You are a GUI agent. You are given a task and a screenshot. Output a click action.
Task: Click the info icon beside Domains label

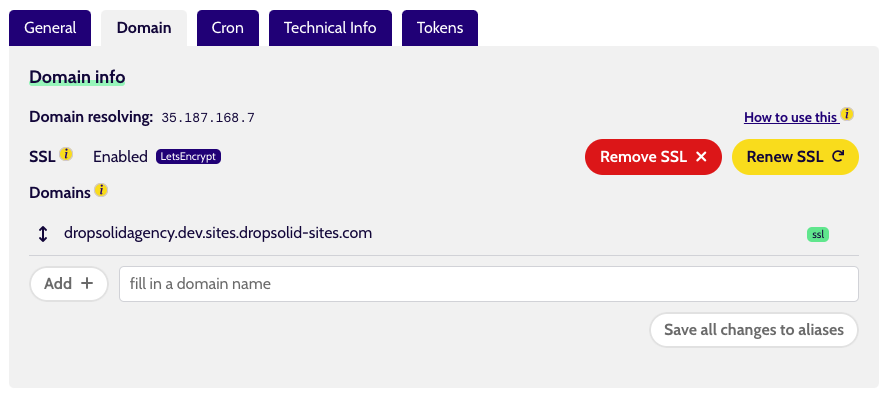(x=101, y=190)
